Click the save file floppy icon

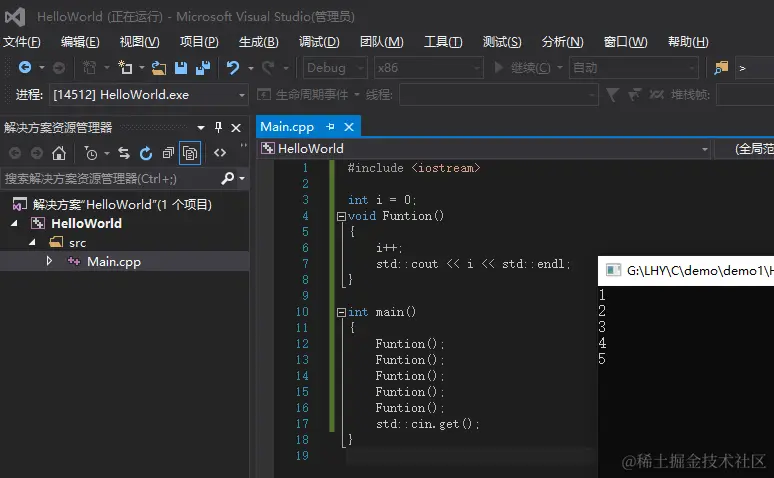(x=181, y=68)
